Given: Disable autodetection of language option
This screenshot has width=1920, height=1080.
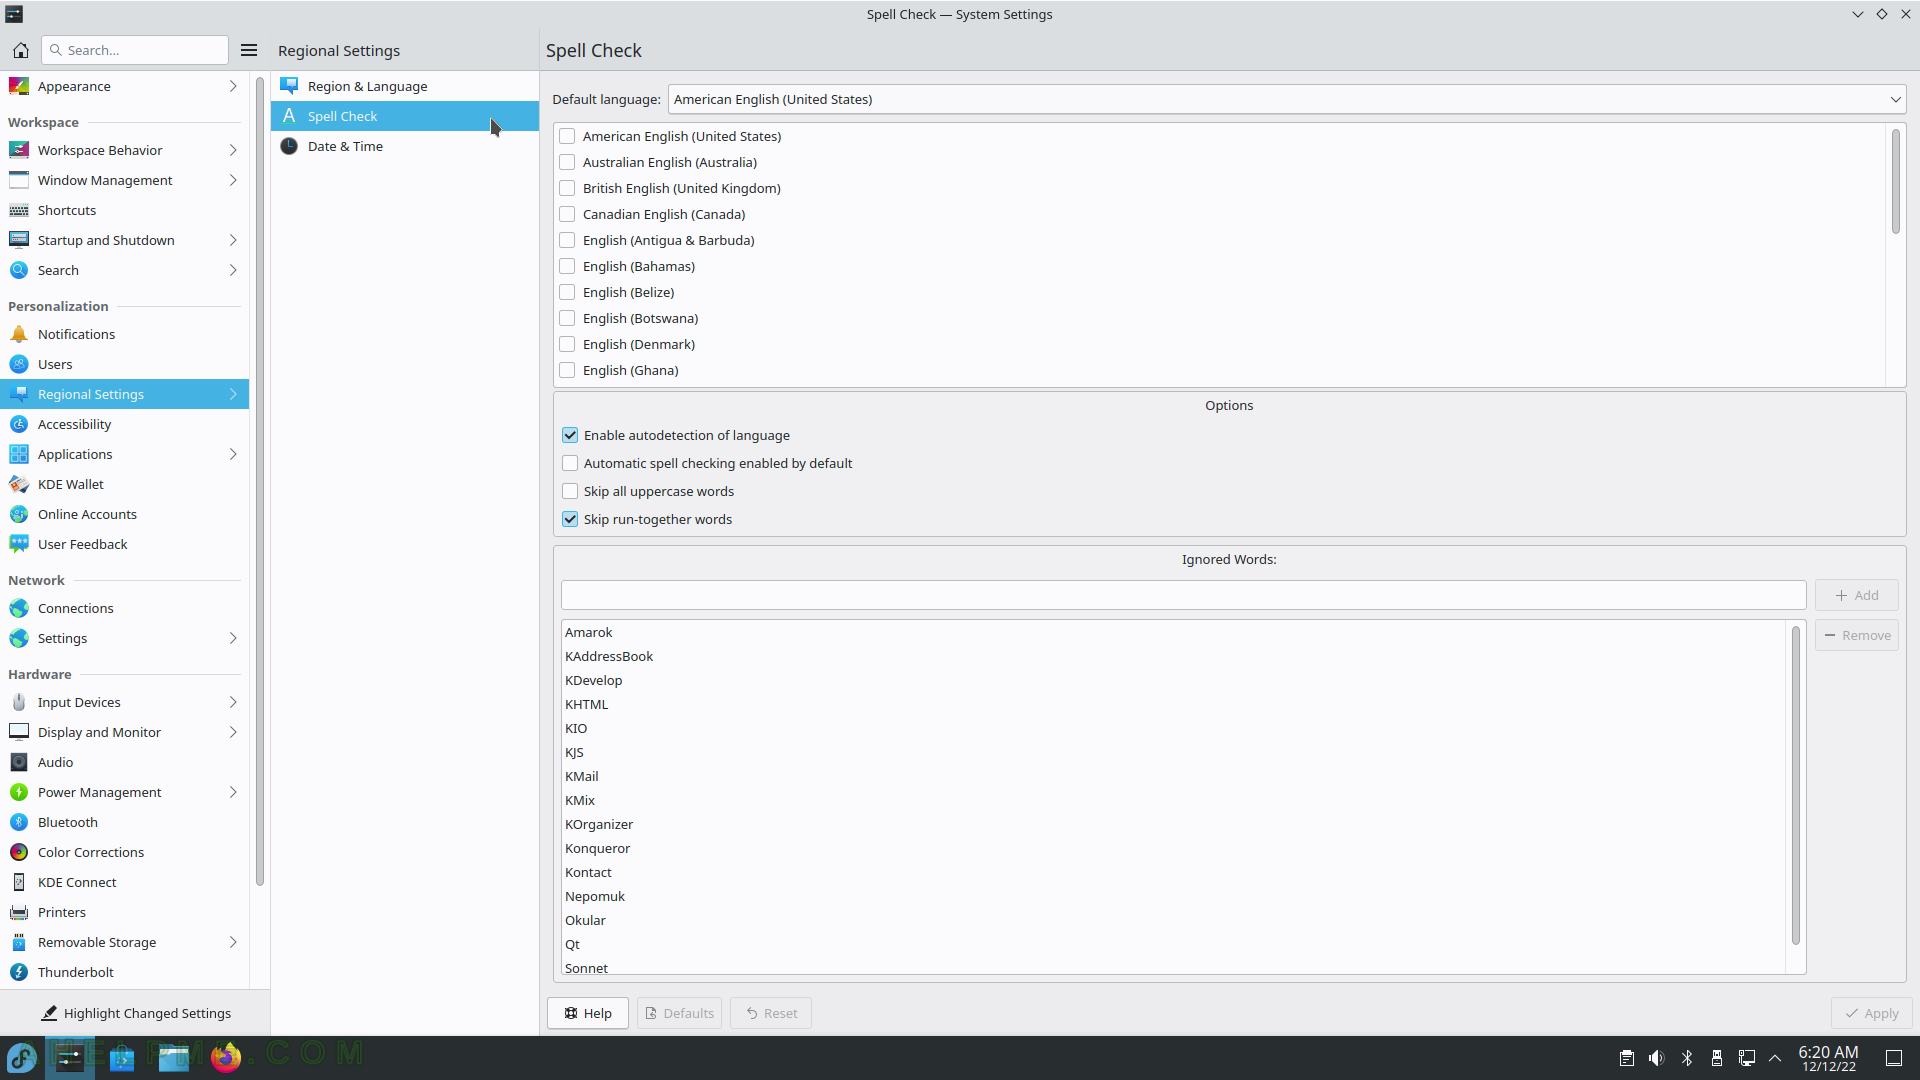Looking at the screenshot, I should pyautogui.click(x=570, y=435).
